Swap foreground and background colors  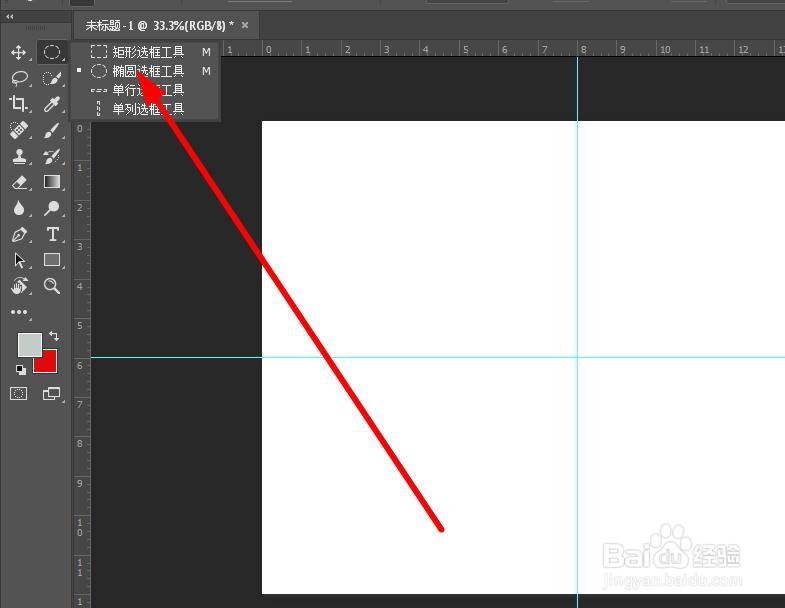(54, 336)
